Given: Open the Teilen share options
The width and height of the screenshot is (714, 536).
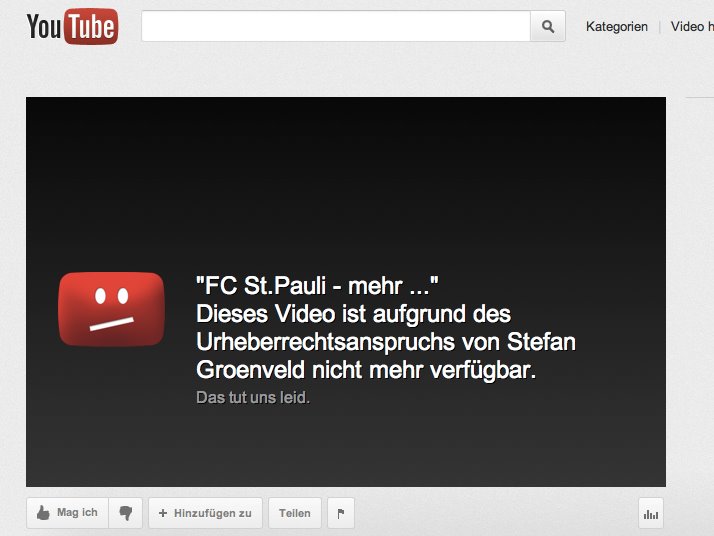Looking at the screenshot, I should [x=295, y=513].
